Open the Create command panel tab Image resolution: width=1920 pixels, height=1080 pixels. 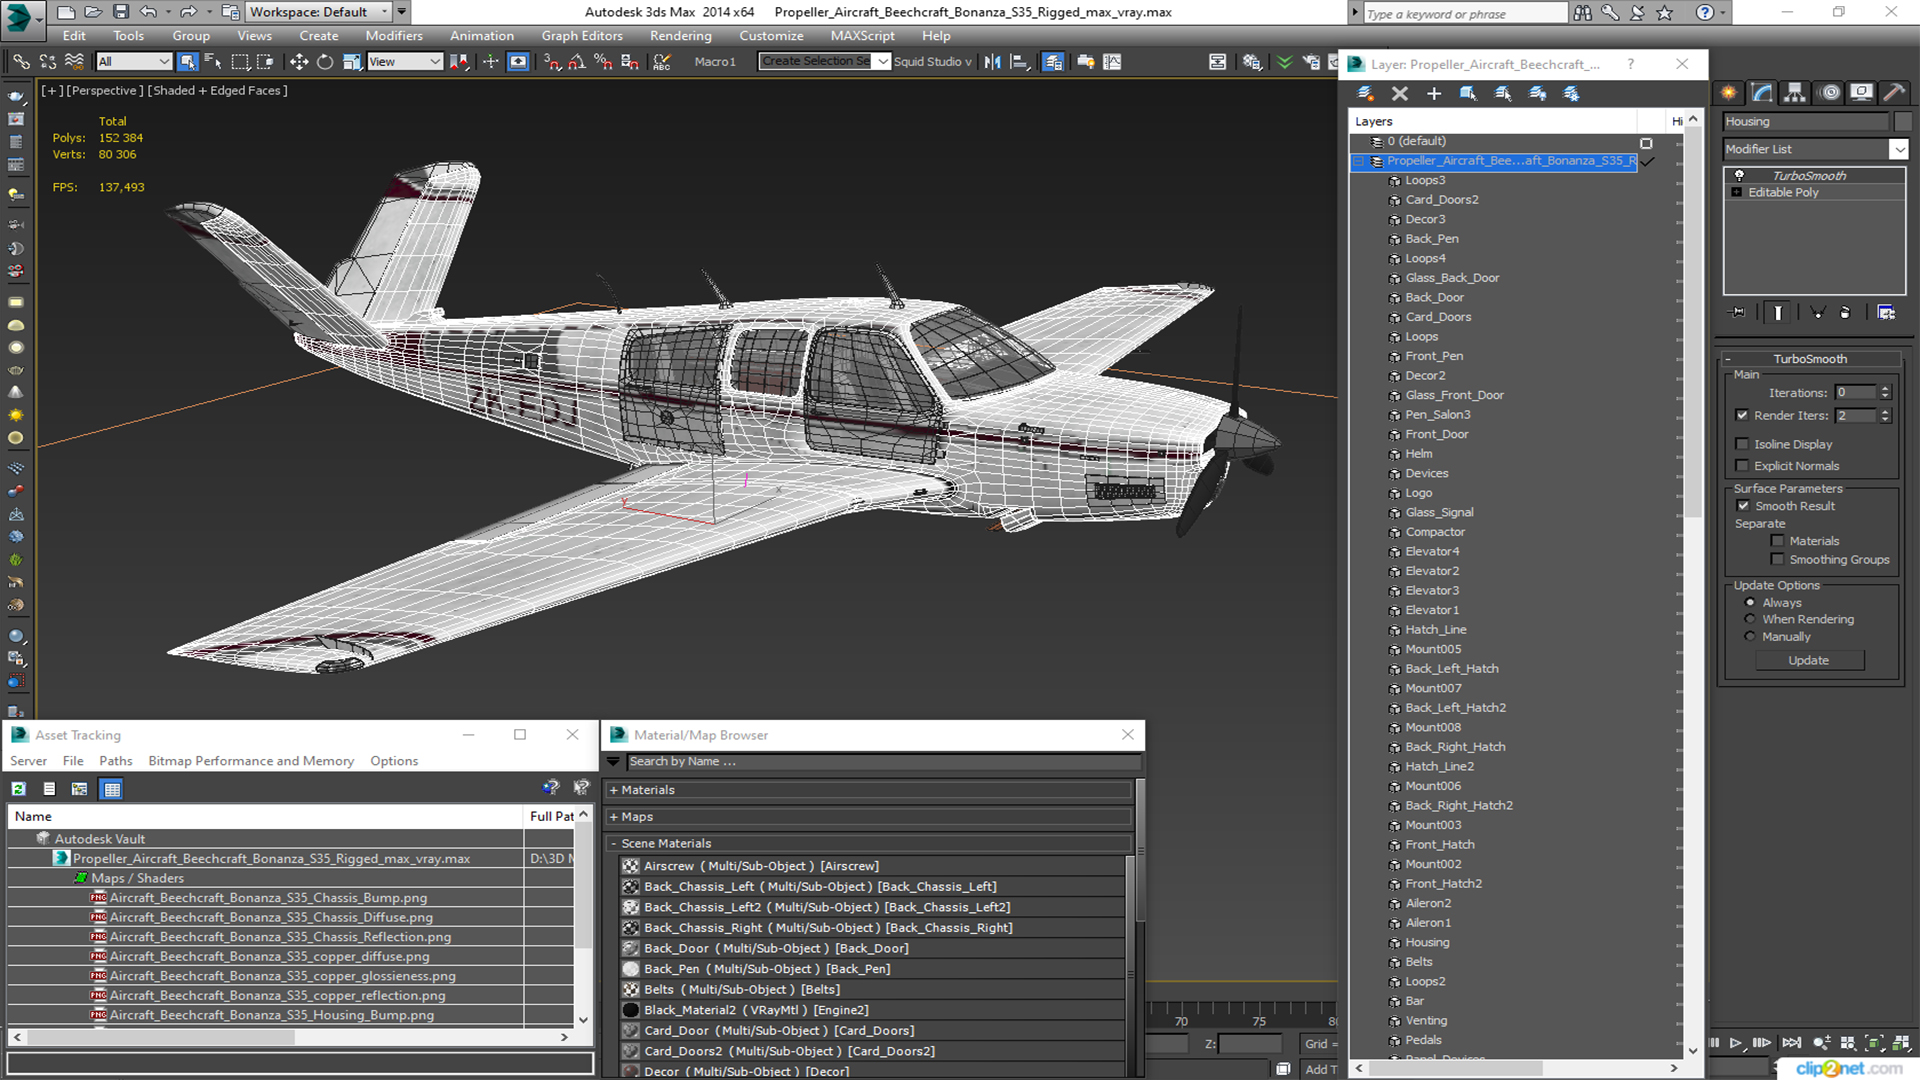(1729, 93)
